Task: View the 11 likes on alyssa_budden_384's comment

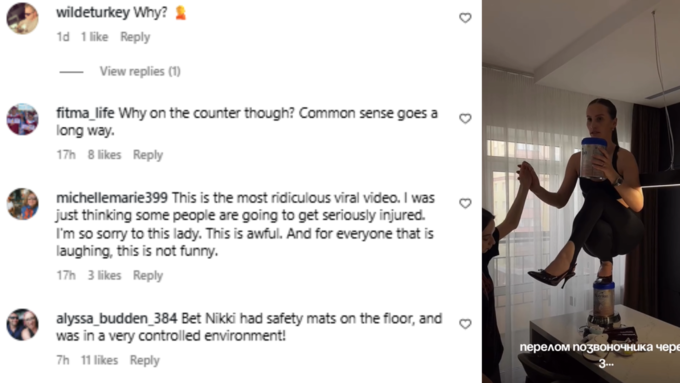Action: pos(99,360)
